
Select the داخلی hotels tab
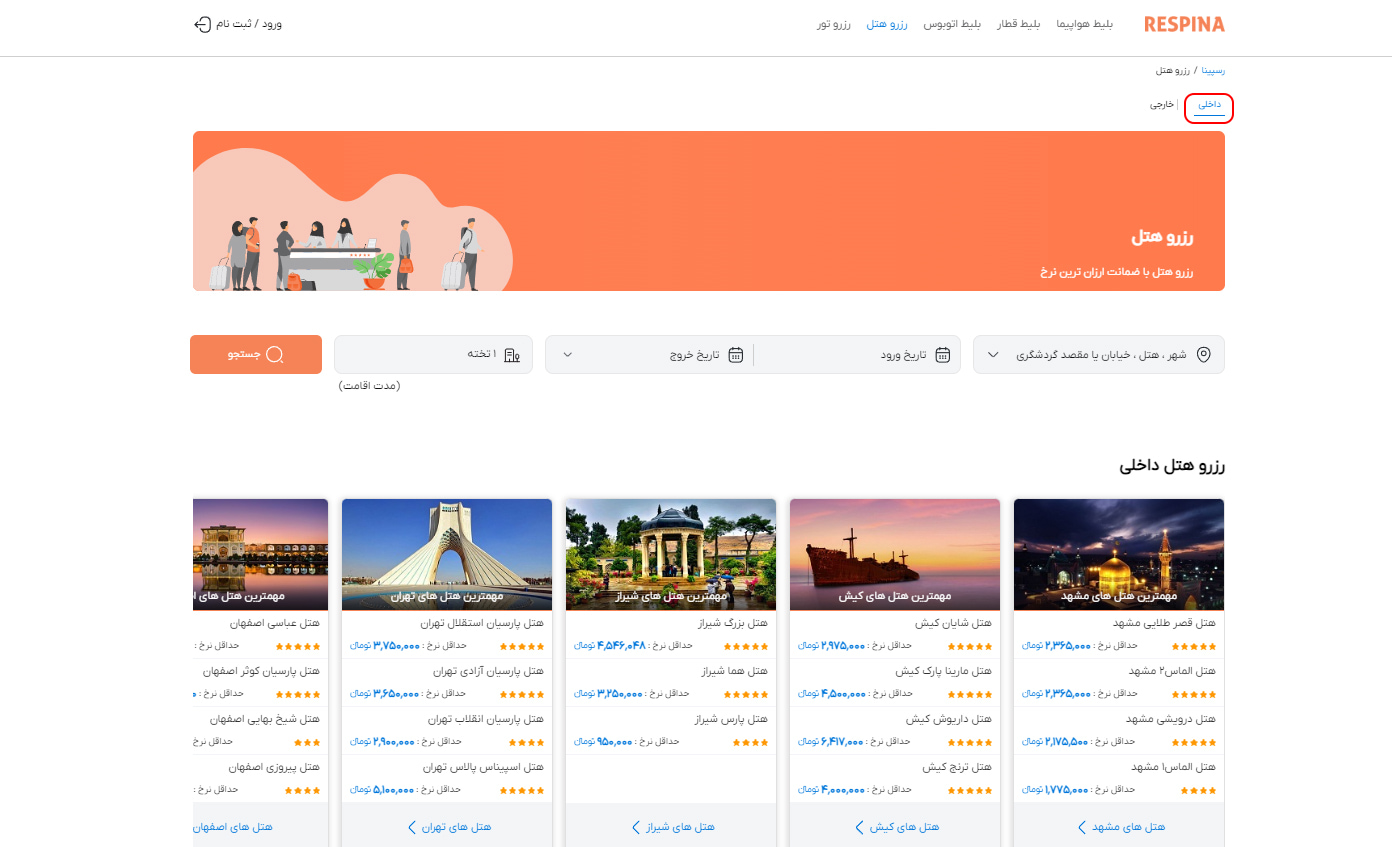(1210, 104)
